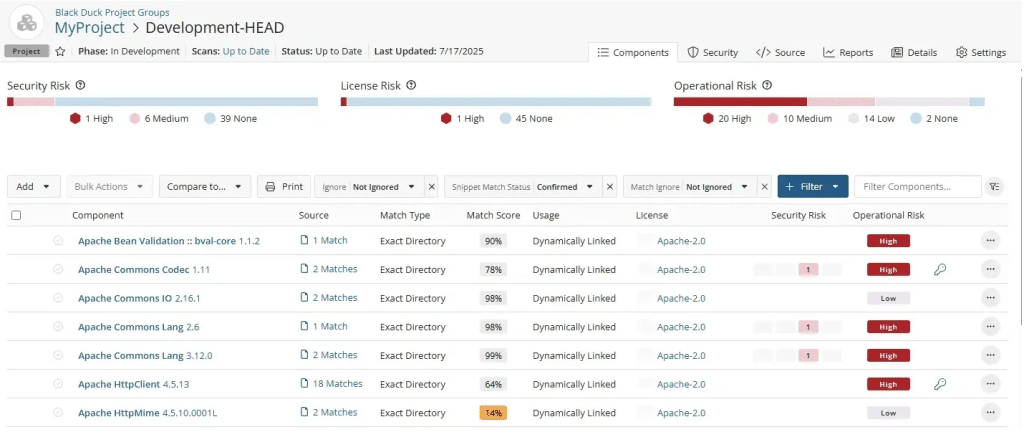The height and width of the screenshot is (437, 1024).
Task: Click medium vulnerability count for Commons Codec
Action: [808, 269]
